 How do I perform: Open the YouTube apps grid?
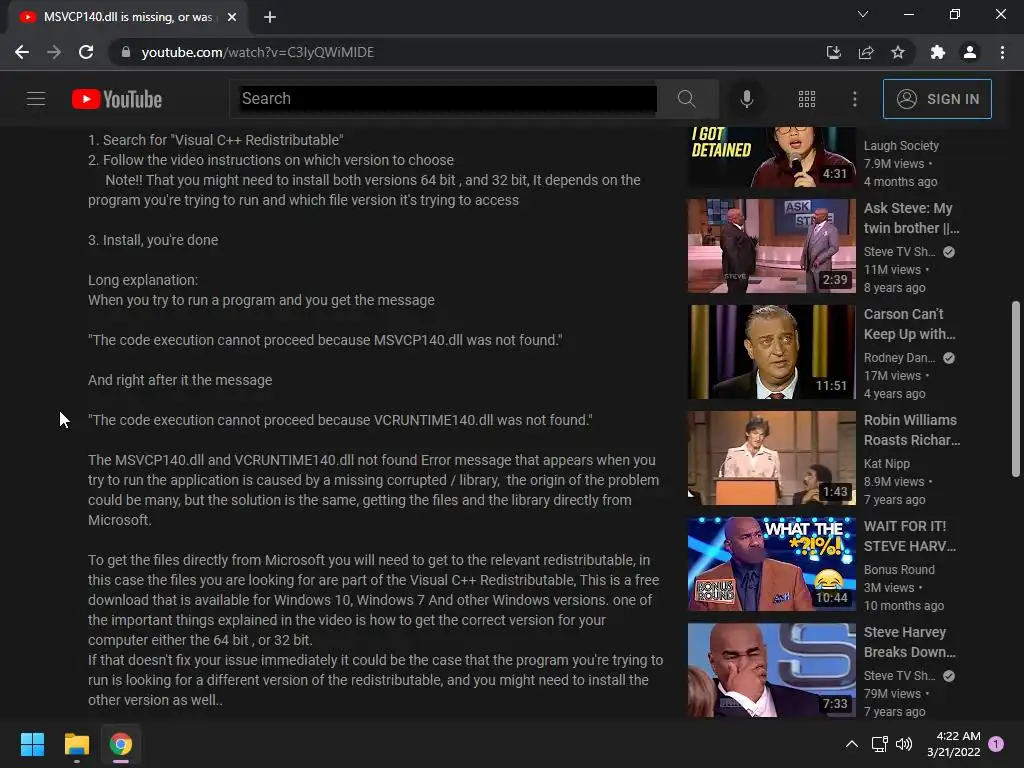(x=807, y=99)
